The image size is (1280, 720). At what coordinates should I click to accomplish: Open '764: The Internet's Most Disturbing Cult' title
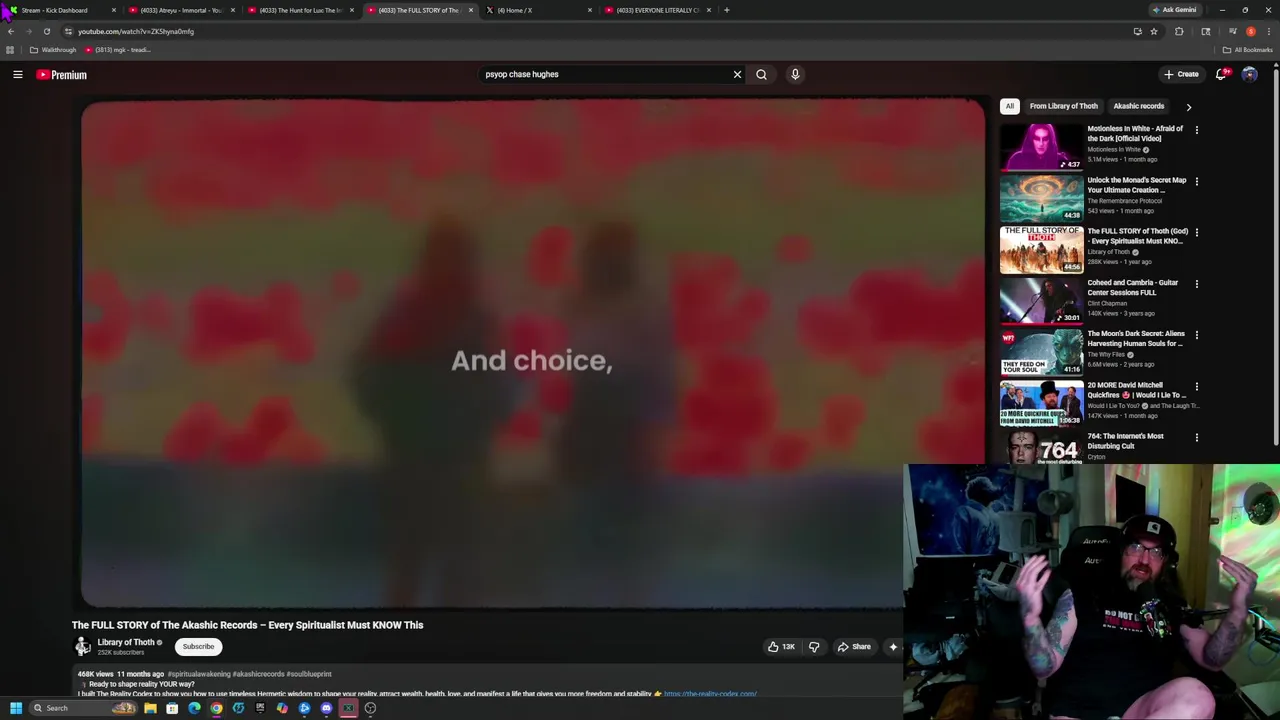1125,441
